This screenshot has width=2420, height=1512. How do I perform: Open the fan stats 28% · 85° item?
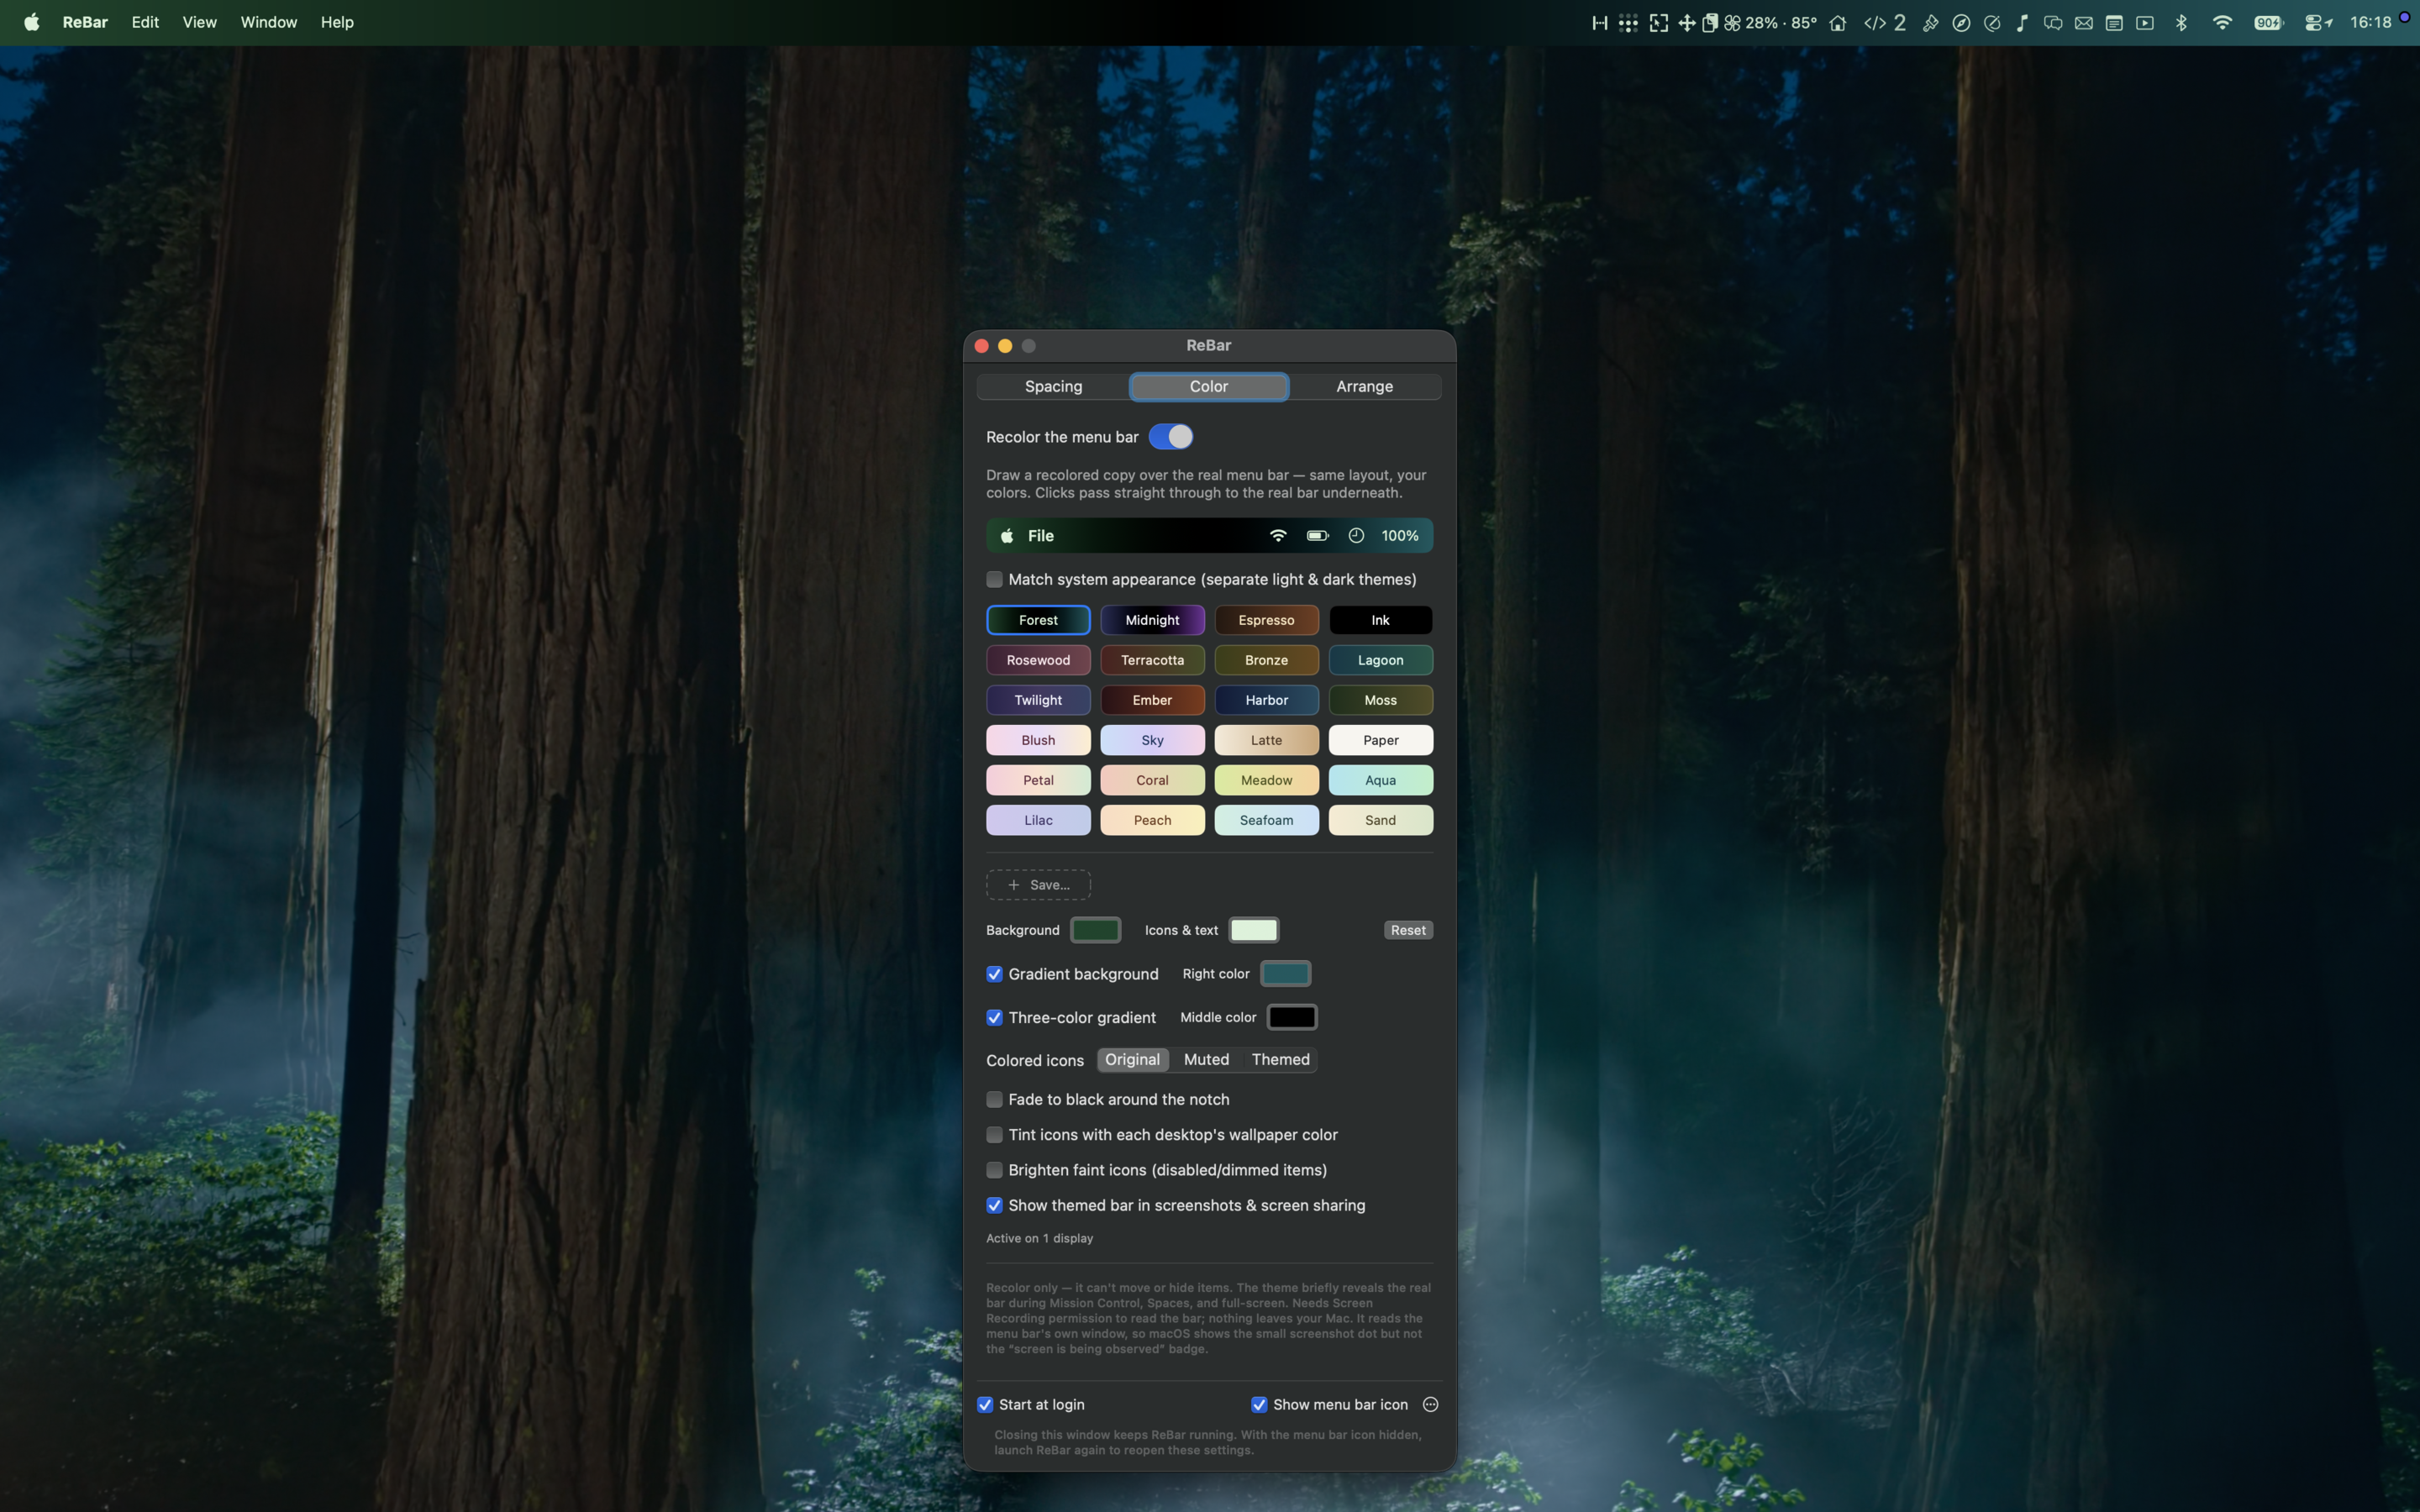pos(1770,23)
